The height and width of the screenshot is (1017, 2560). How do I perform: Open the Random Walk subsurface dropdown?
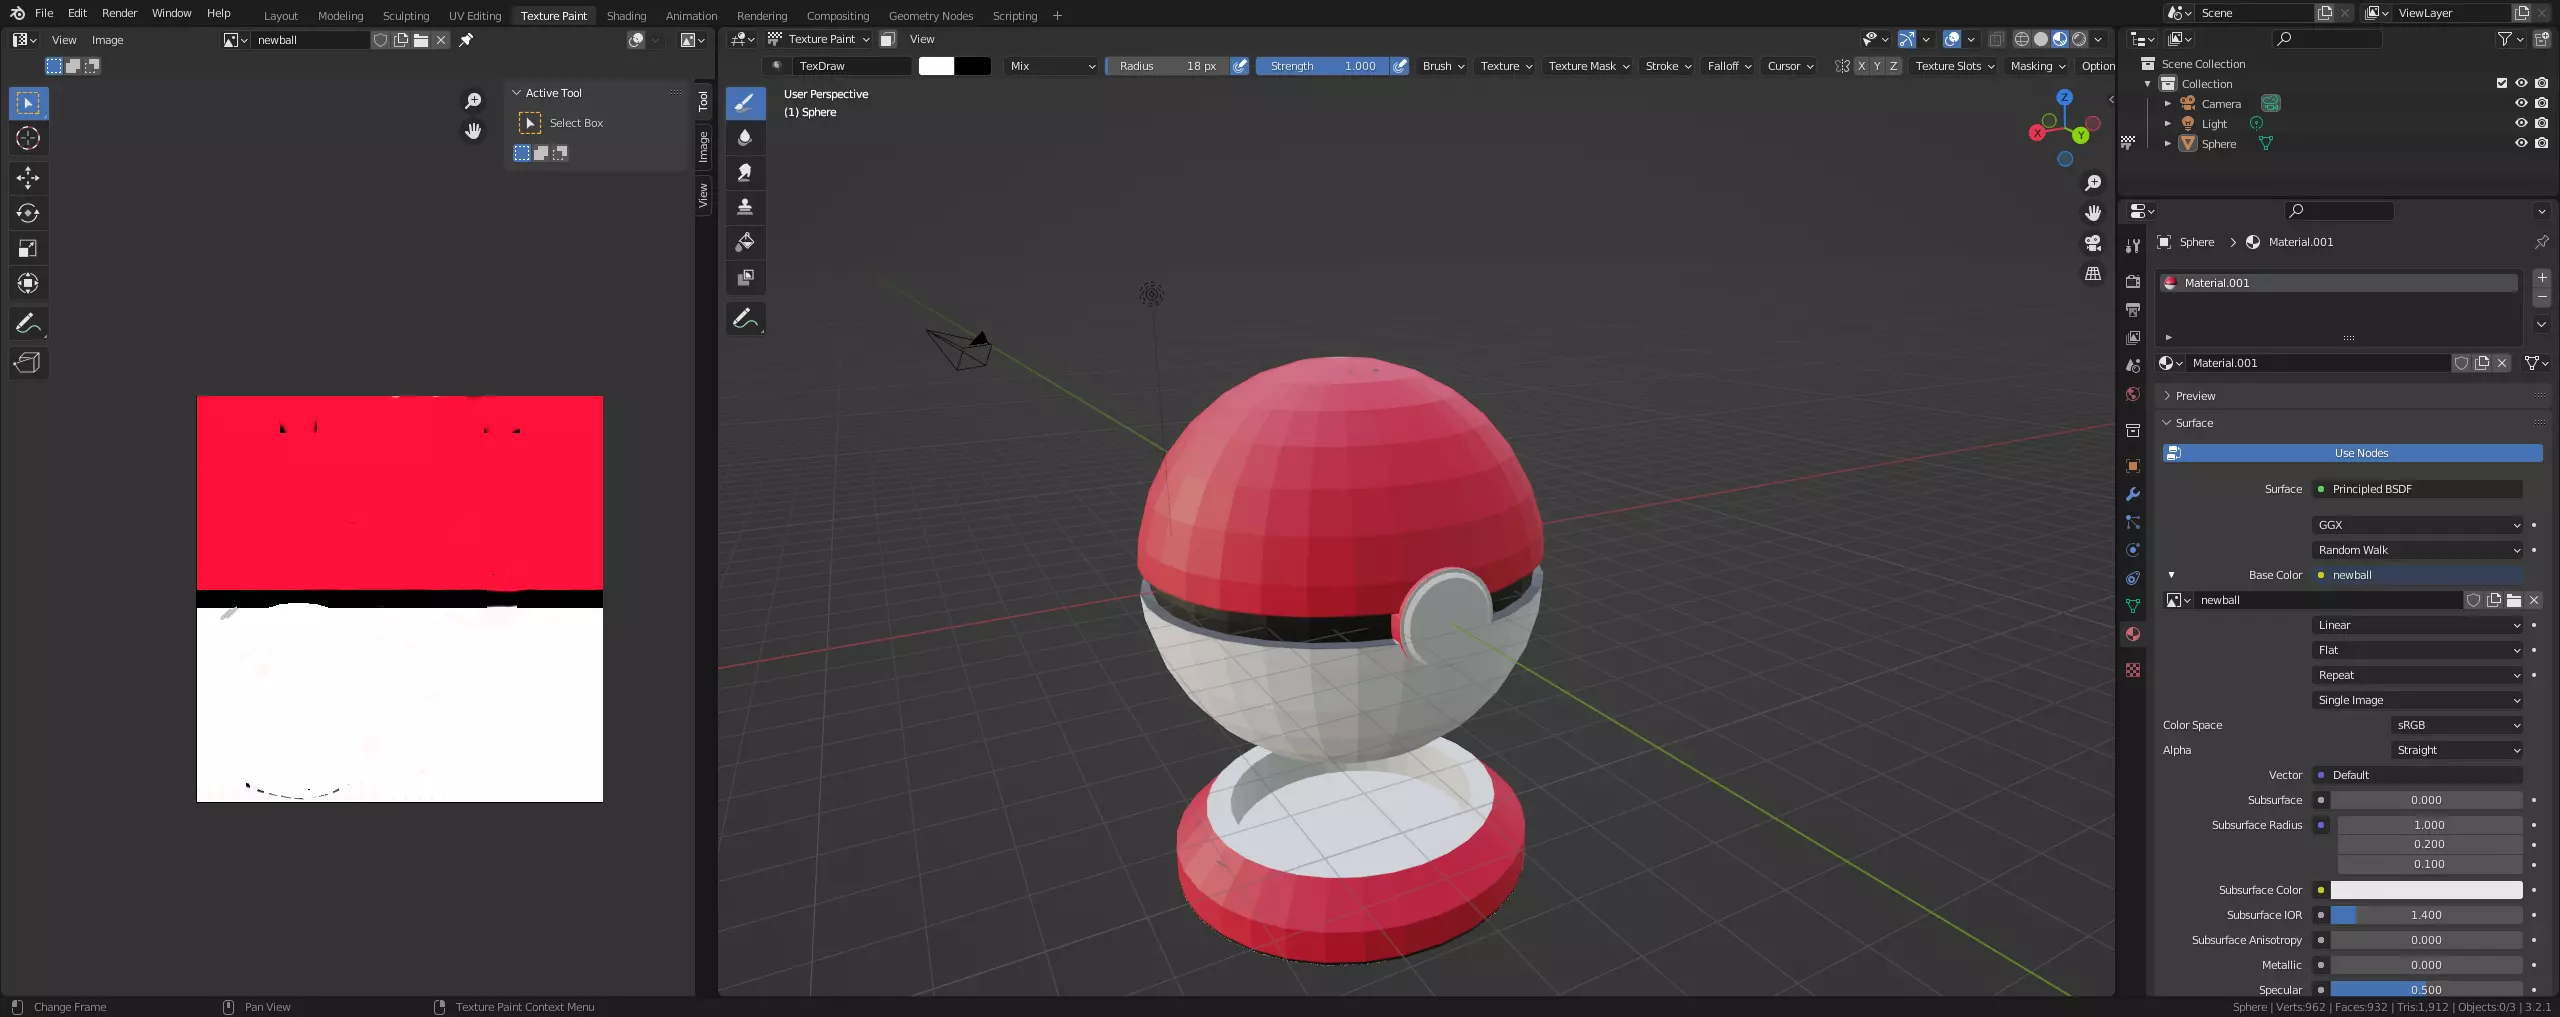2417,550
